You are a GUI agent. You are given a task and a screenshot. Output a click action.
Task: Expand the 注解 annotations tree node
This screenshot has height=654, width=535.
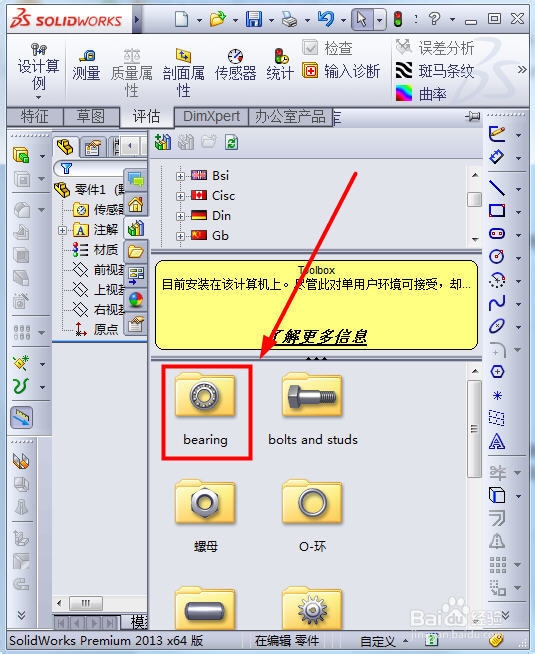(x=62, y=230)
